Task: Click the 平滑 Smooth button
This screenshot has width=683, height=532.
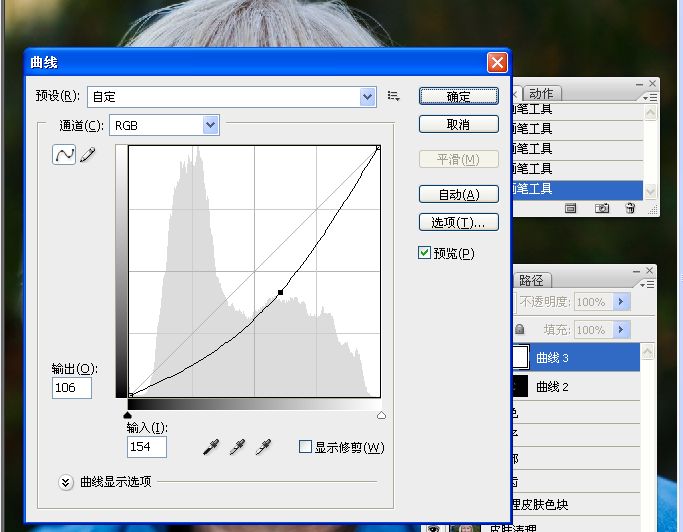Action: [x=459, y=159]
